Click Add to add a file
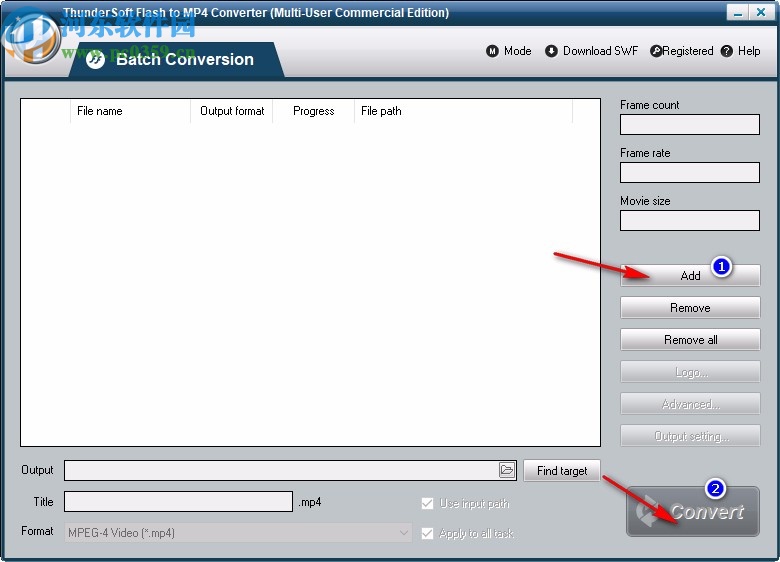Viewport: 780px width, 562px height. pos(690,276)
